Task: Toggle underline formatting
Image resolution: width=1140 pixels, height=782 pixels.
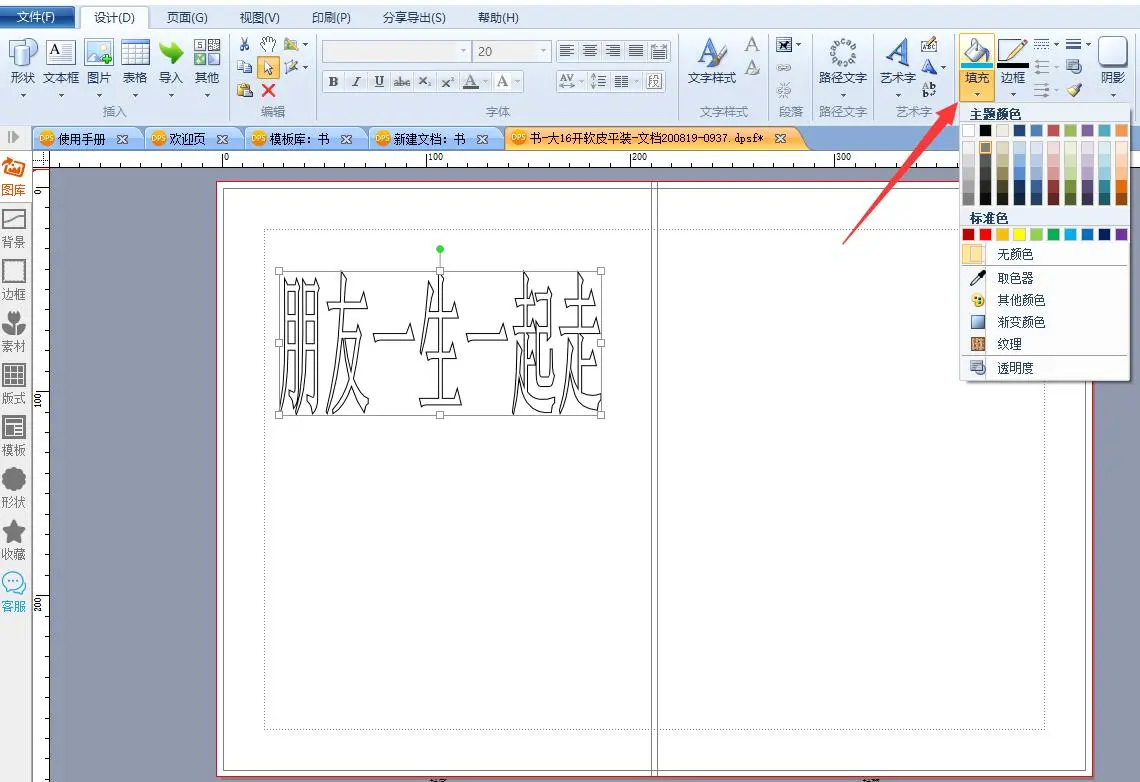Action: point(379,82)
